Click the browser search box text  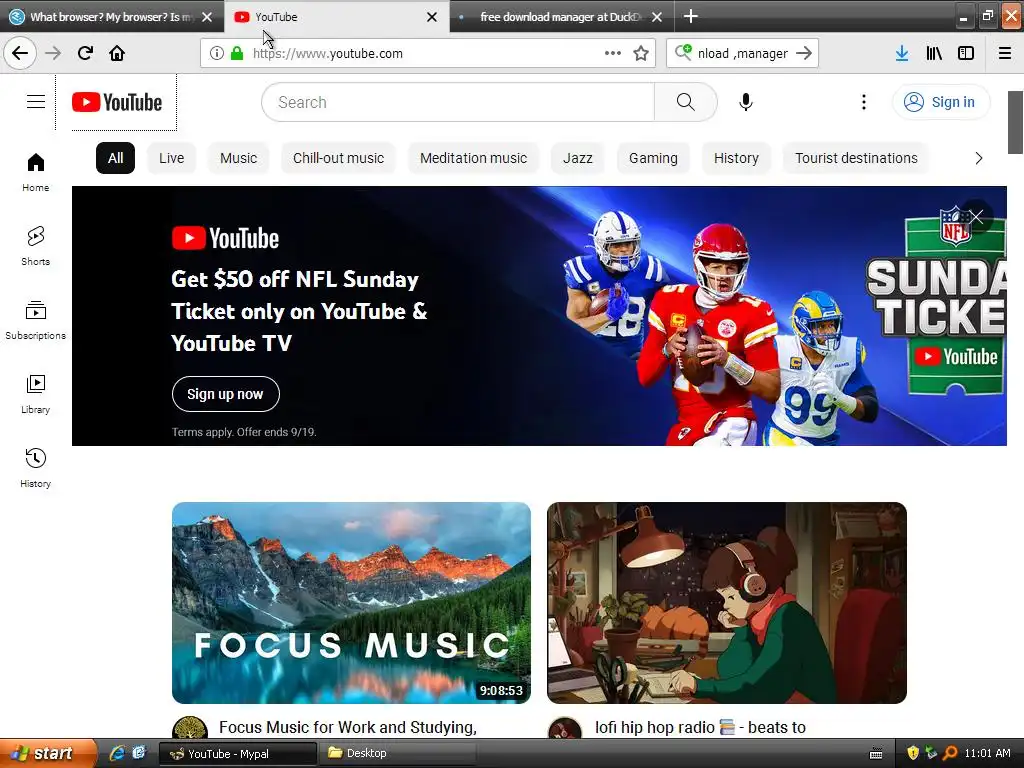tap(743, 54)
